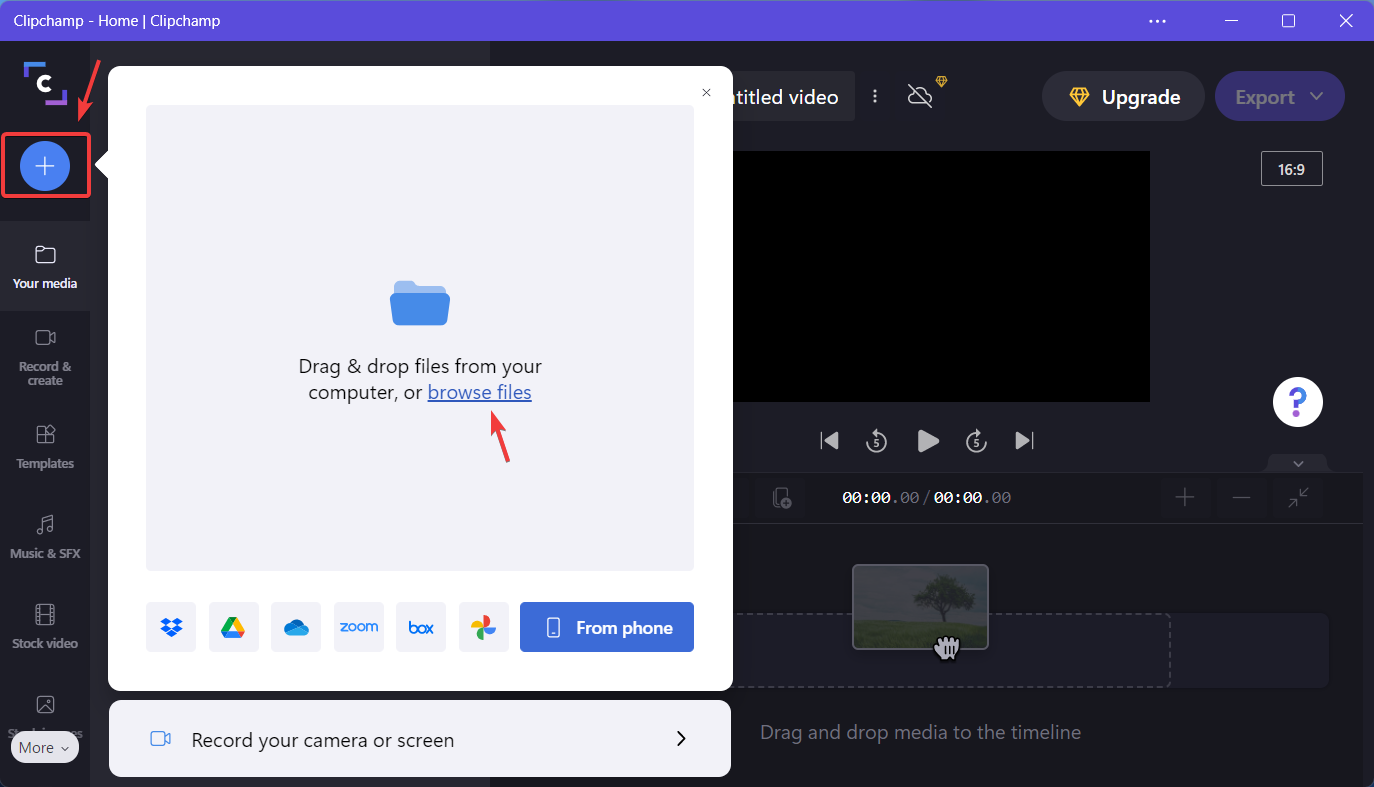
Task: Open the titlebar See more menu
Action: pyautogui.click(x=1157, y=20)
